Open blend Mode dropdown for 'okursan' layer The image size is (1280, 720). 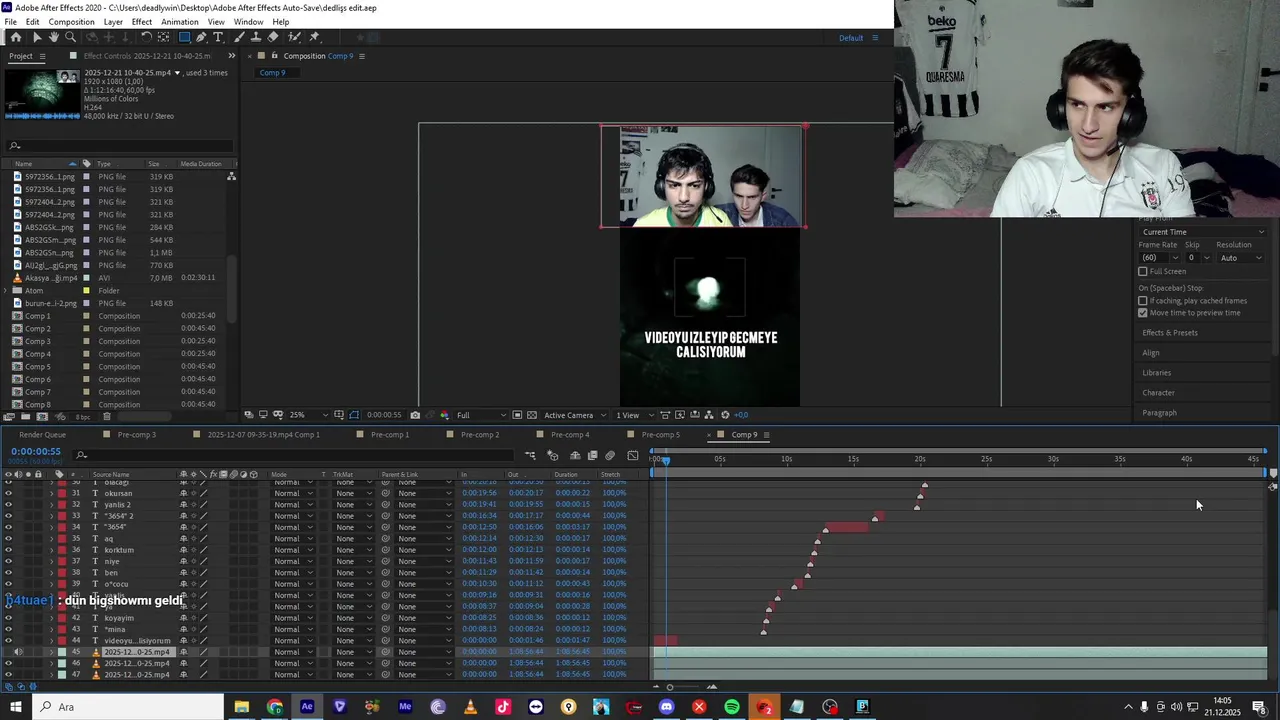pyautogui.click(x=292, y=493)
